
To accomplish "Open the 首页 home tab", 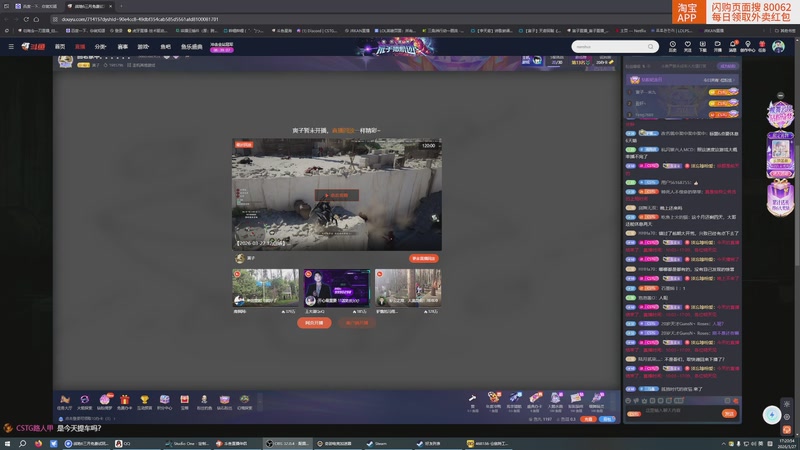I will pyautogui.click(x=60, y=46).
